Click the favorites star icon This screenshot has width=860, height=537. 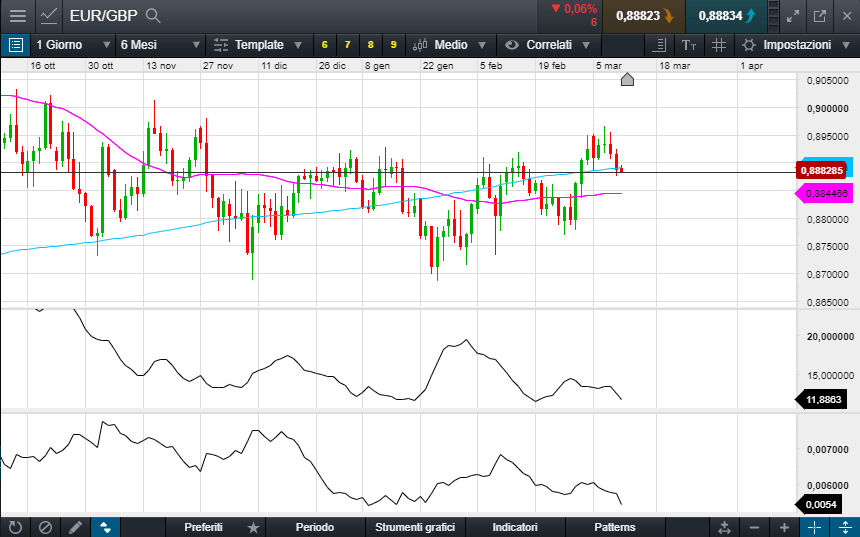click(x=253, y=528)
